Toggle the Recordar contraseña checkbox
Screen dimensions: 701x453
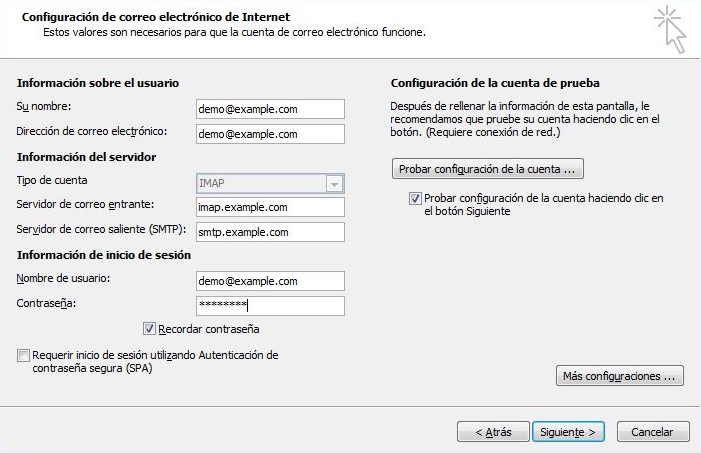click(x=149, y=329)
